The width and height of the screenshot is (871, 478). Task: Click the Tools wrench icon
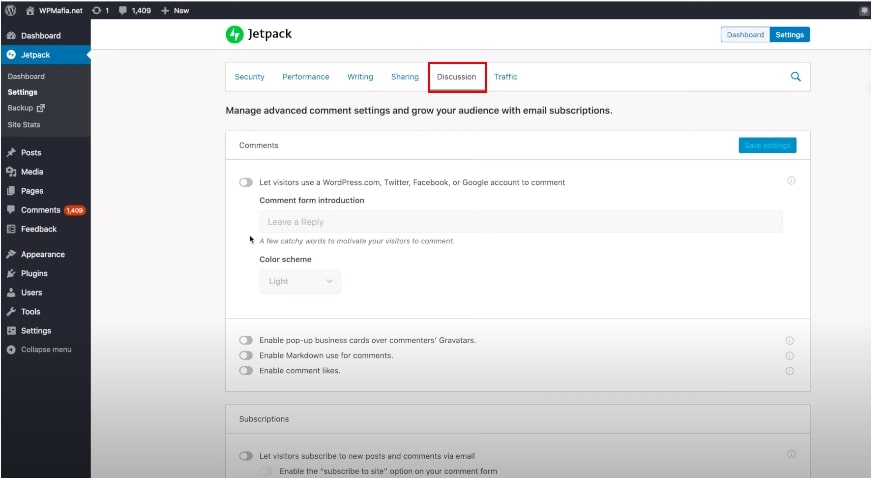coord(11,311)
